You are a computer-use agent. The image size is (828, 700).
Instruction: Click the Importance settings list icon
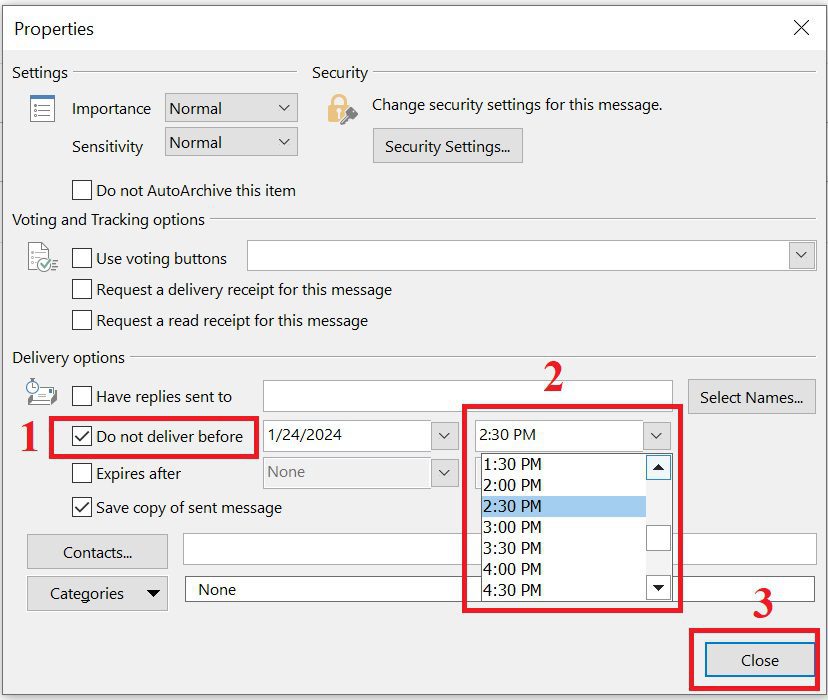(x=42, y=109)
